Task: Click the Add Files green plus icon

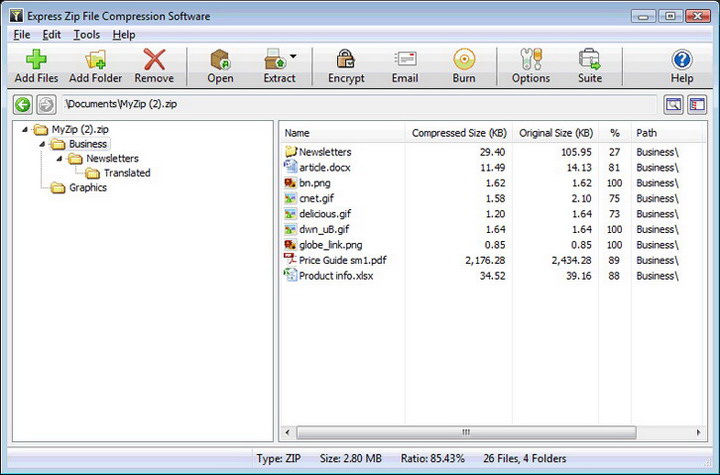Action: (36, 59)
